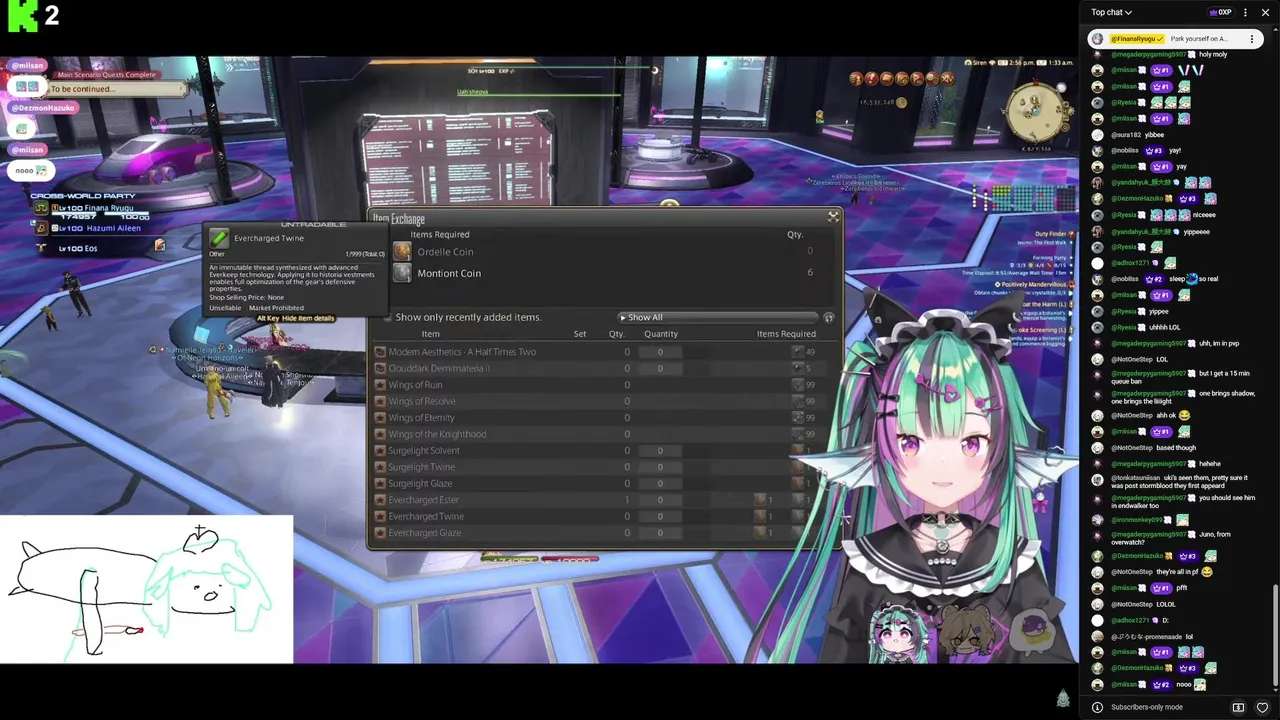Click the Montiont Coin icon
Screen dimensions: 1280x720
click(402, 273)
